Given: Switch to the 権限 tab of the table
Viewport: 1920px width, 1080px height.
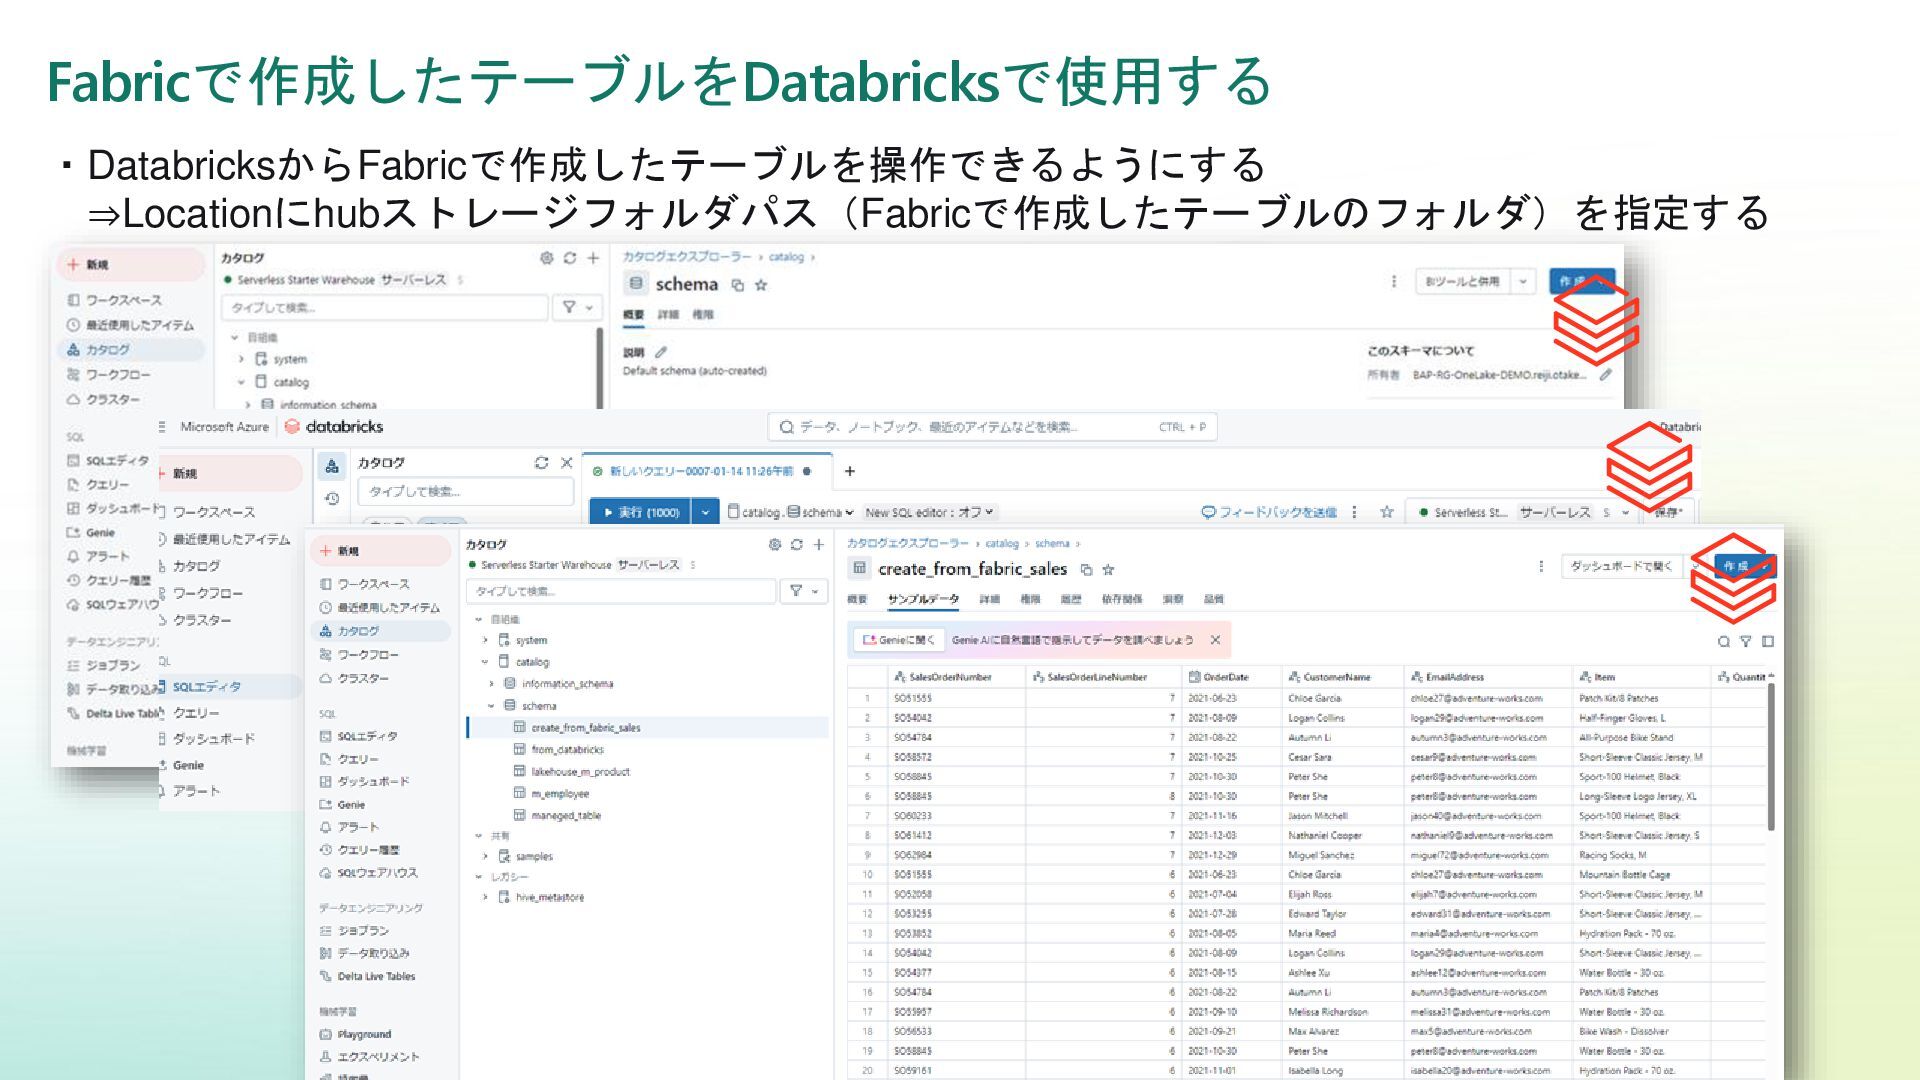Looking at the screenshot, I should [x=1030, y=599].
